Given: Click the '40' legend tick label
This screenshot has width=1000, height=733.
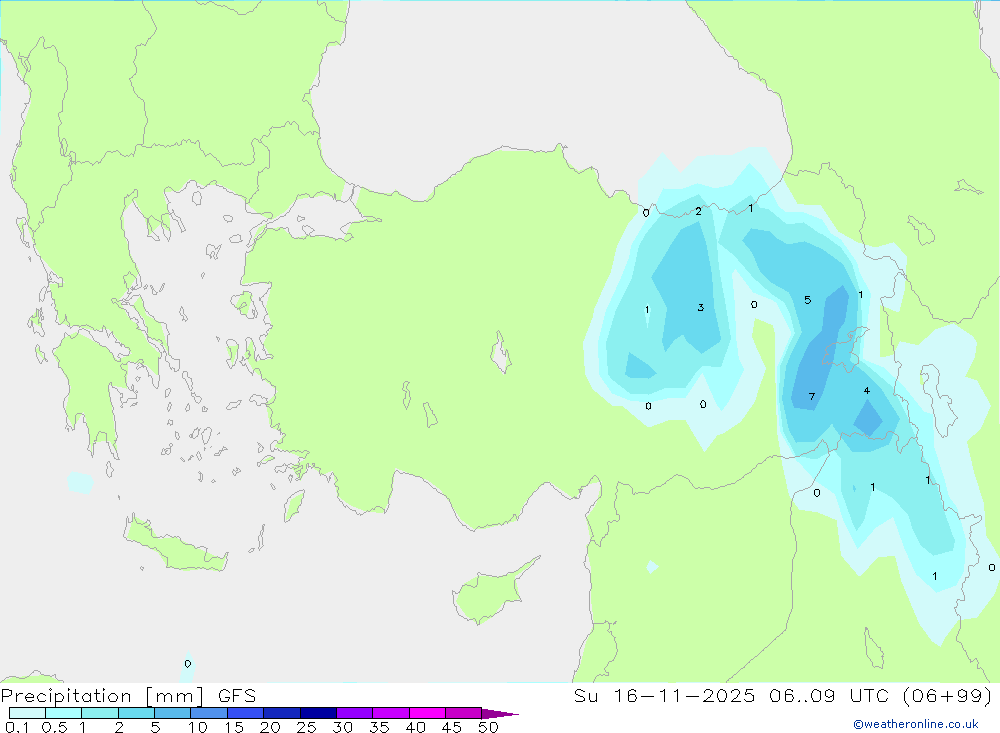Looking at the screenshot, I should click(415, 727).
